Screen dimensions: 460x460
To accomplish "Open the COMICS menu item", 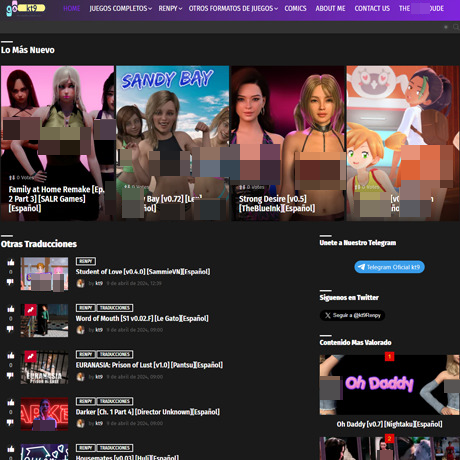I will click(295, 8).
